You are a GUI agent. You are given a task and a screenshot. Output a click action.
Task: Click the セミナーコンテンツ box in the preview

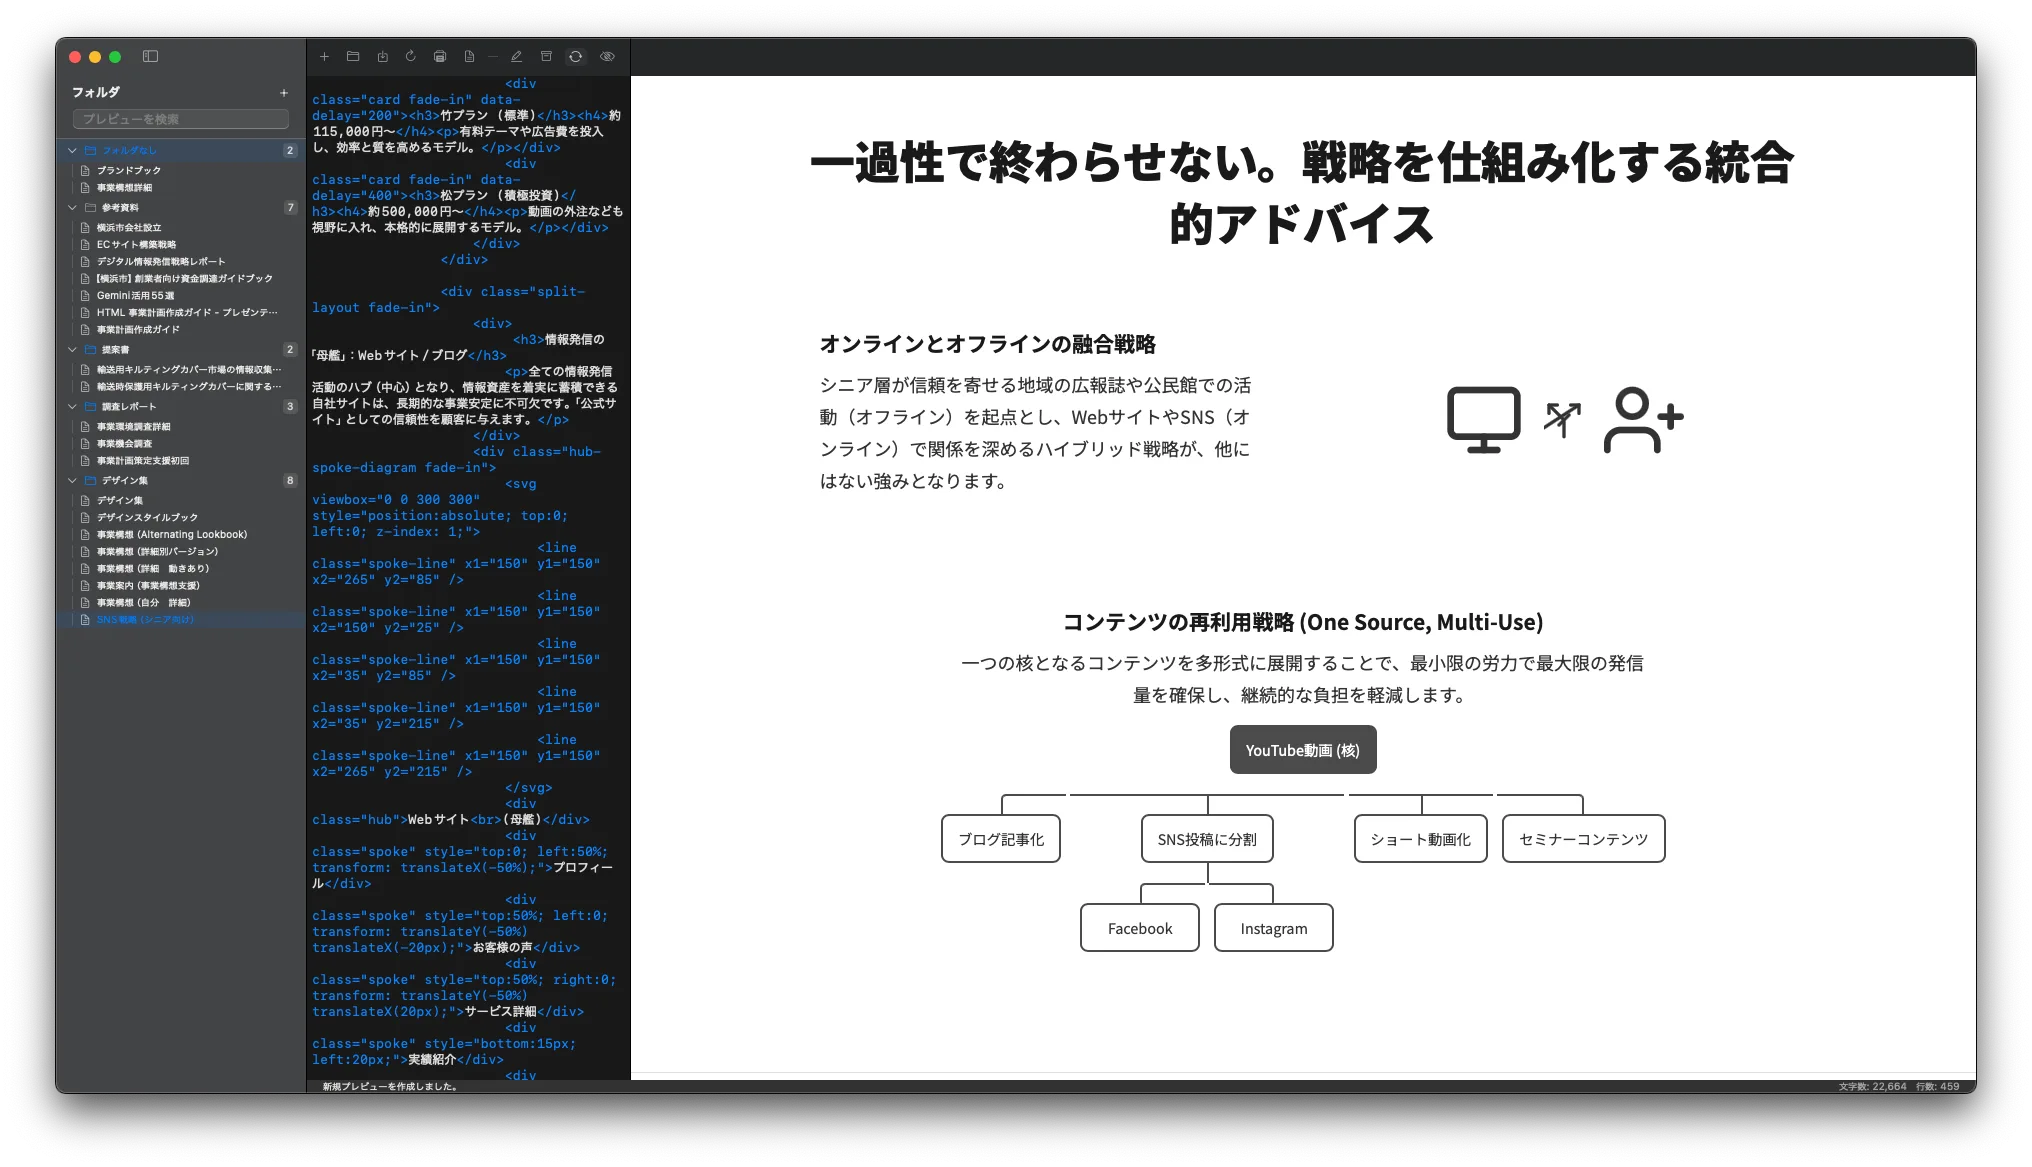pos(1584,839)
